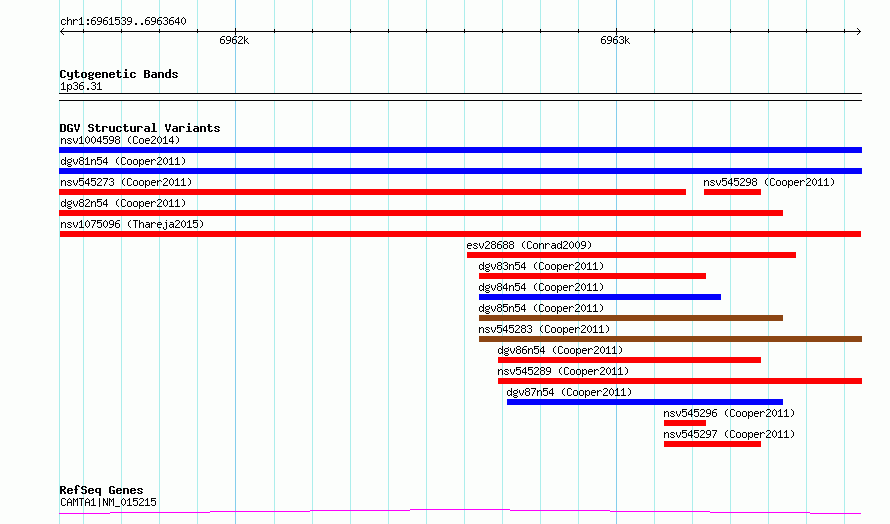This screenshot has height=524, width=890.
Task: Open the dgv86n54 (Cooper2011) label
Action: point(560,350)
